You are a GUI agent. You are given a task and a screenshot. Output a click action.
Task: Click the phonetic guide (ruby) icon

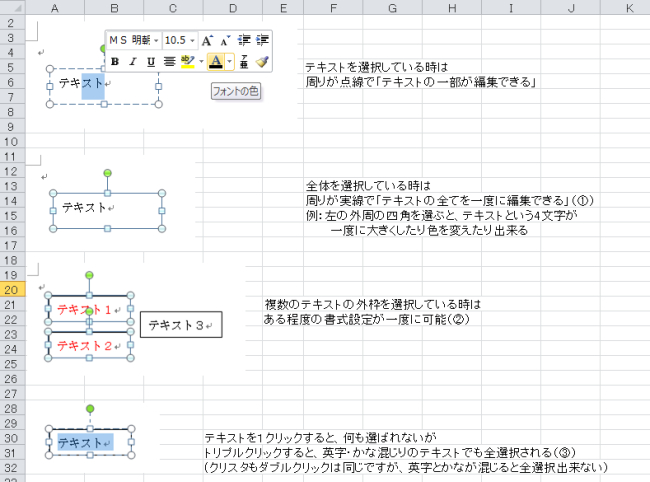click(x=244, y=62)
